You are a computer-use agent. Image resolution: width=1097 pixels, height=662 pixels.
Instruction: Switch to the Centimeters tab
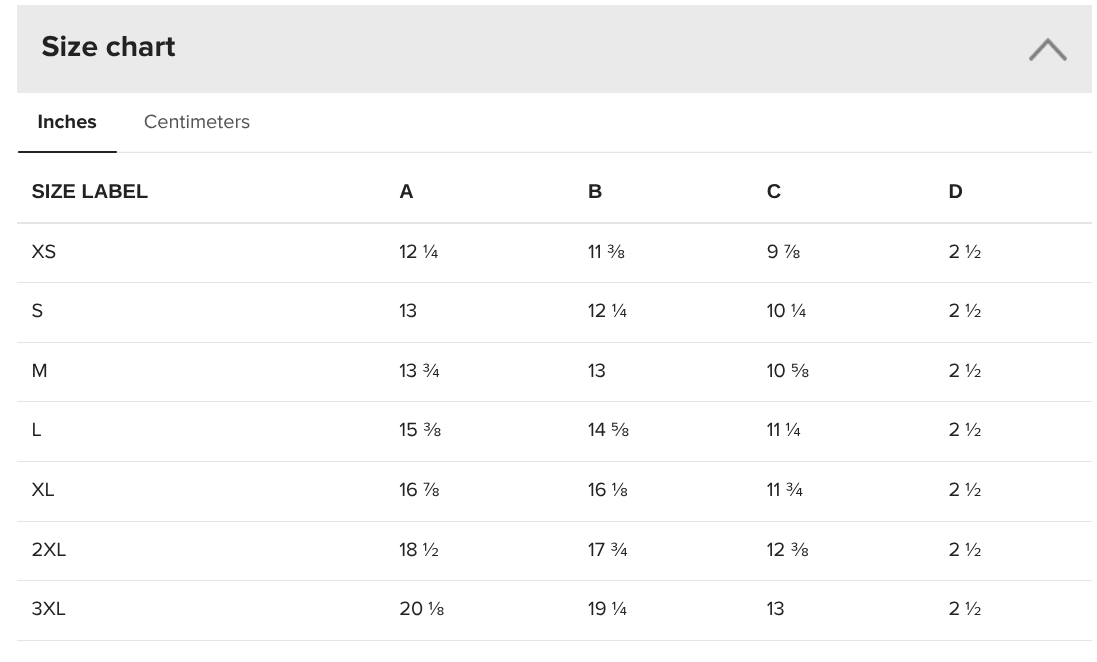(197, 122)
